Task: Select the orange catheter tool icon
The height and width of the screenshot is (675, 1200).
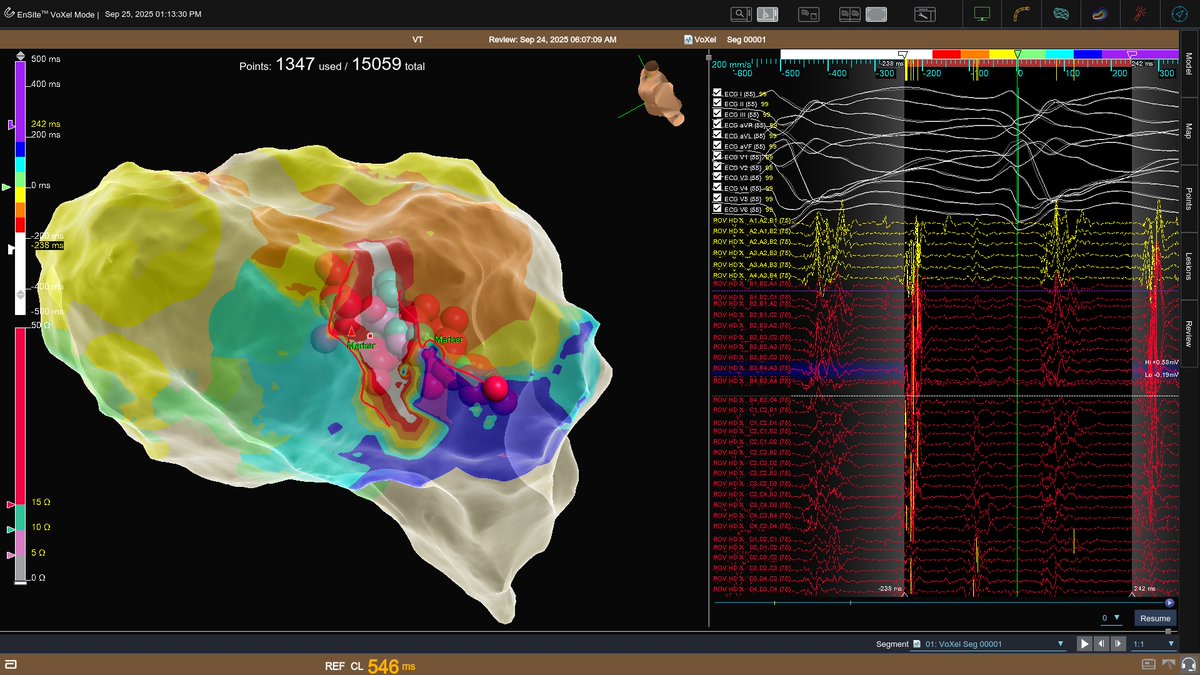Action: coord(1022,14)
